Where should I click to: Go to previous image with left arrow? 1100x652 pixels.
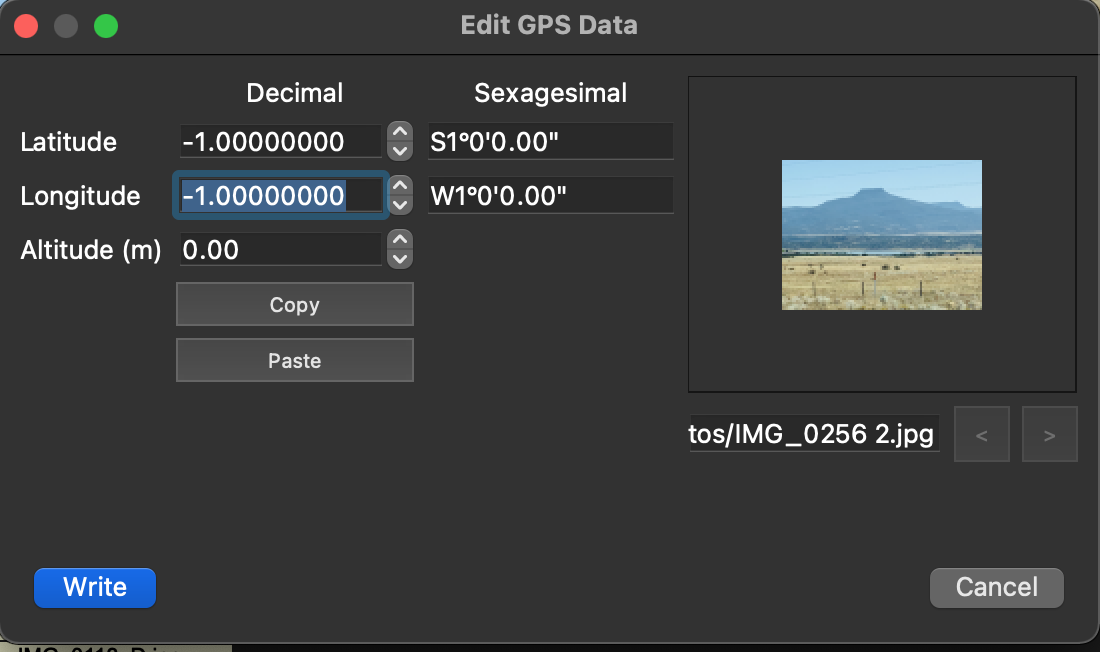click(x=982, y=435)
